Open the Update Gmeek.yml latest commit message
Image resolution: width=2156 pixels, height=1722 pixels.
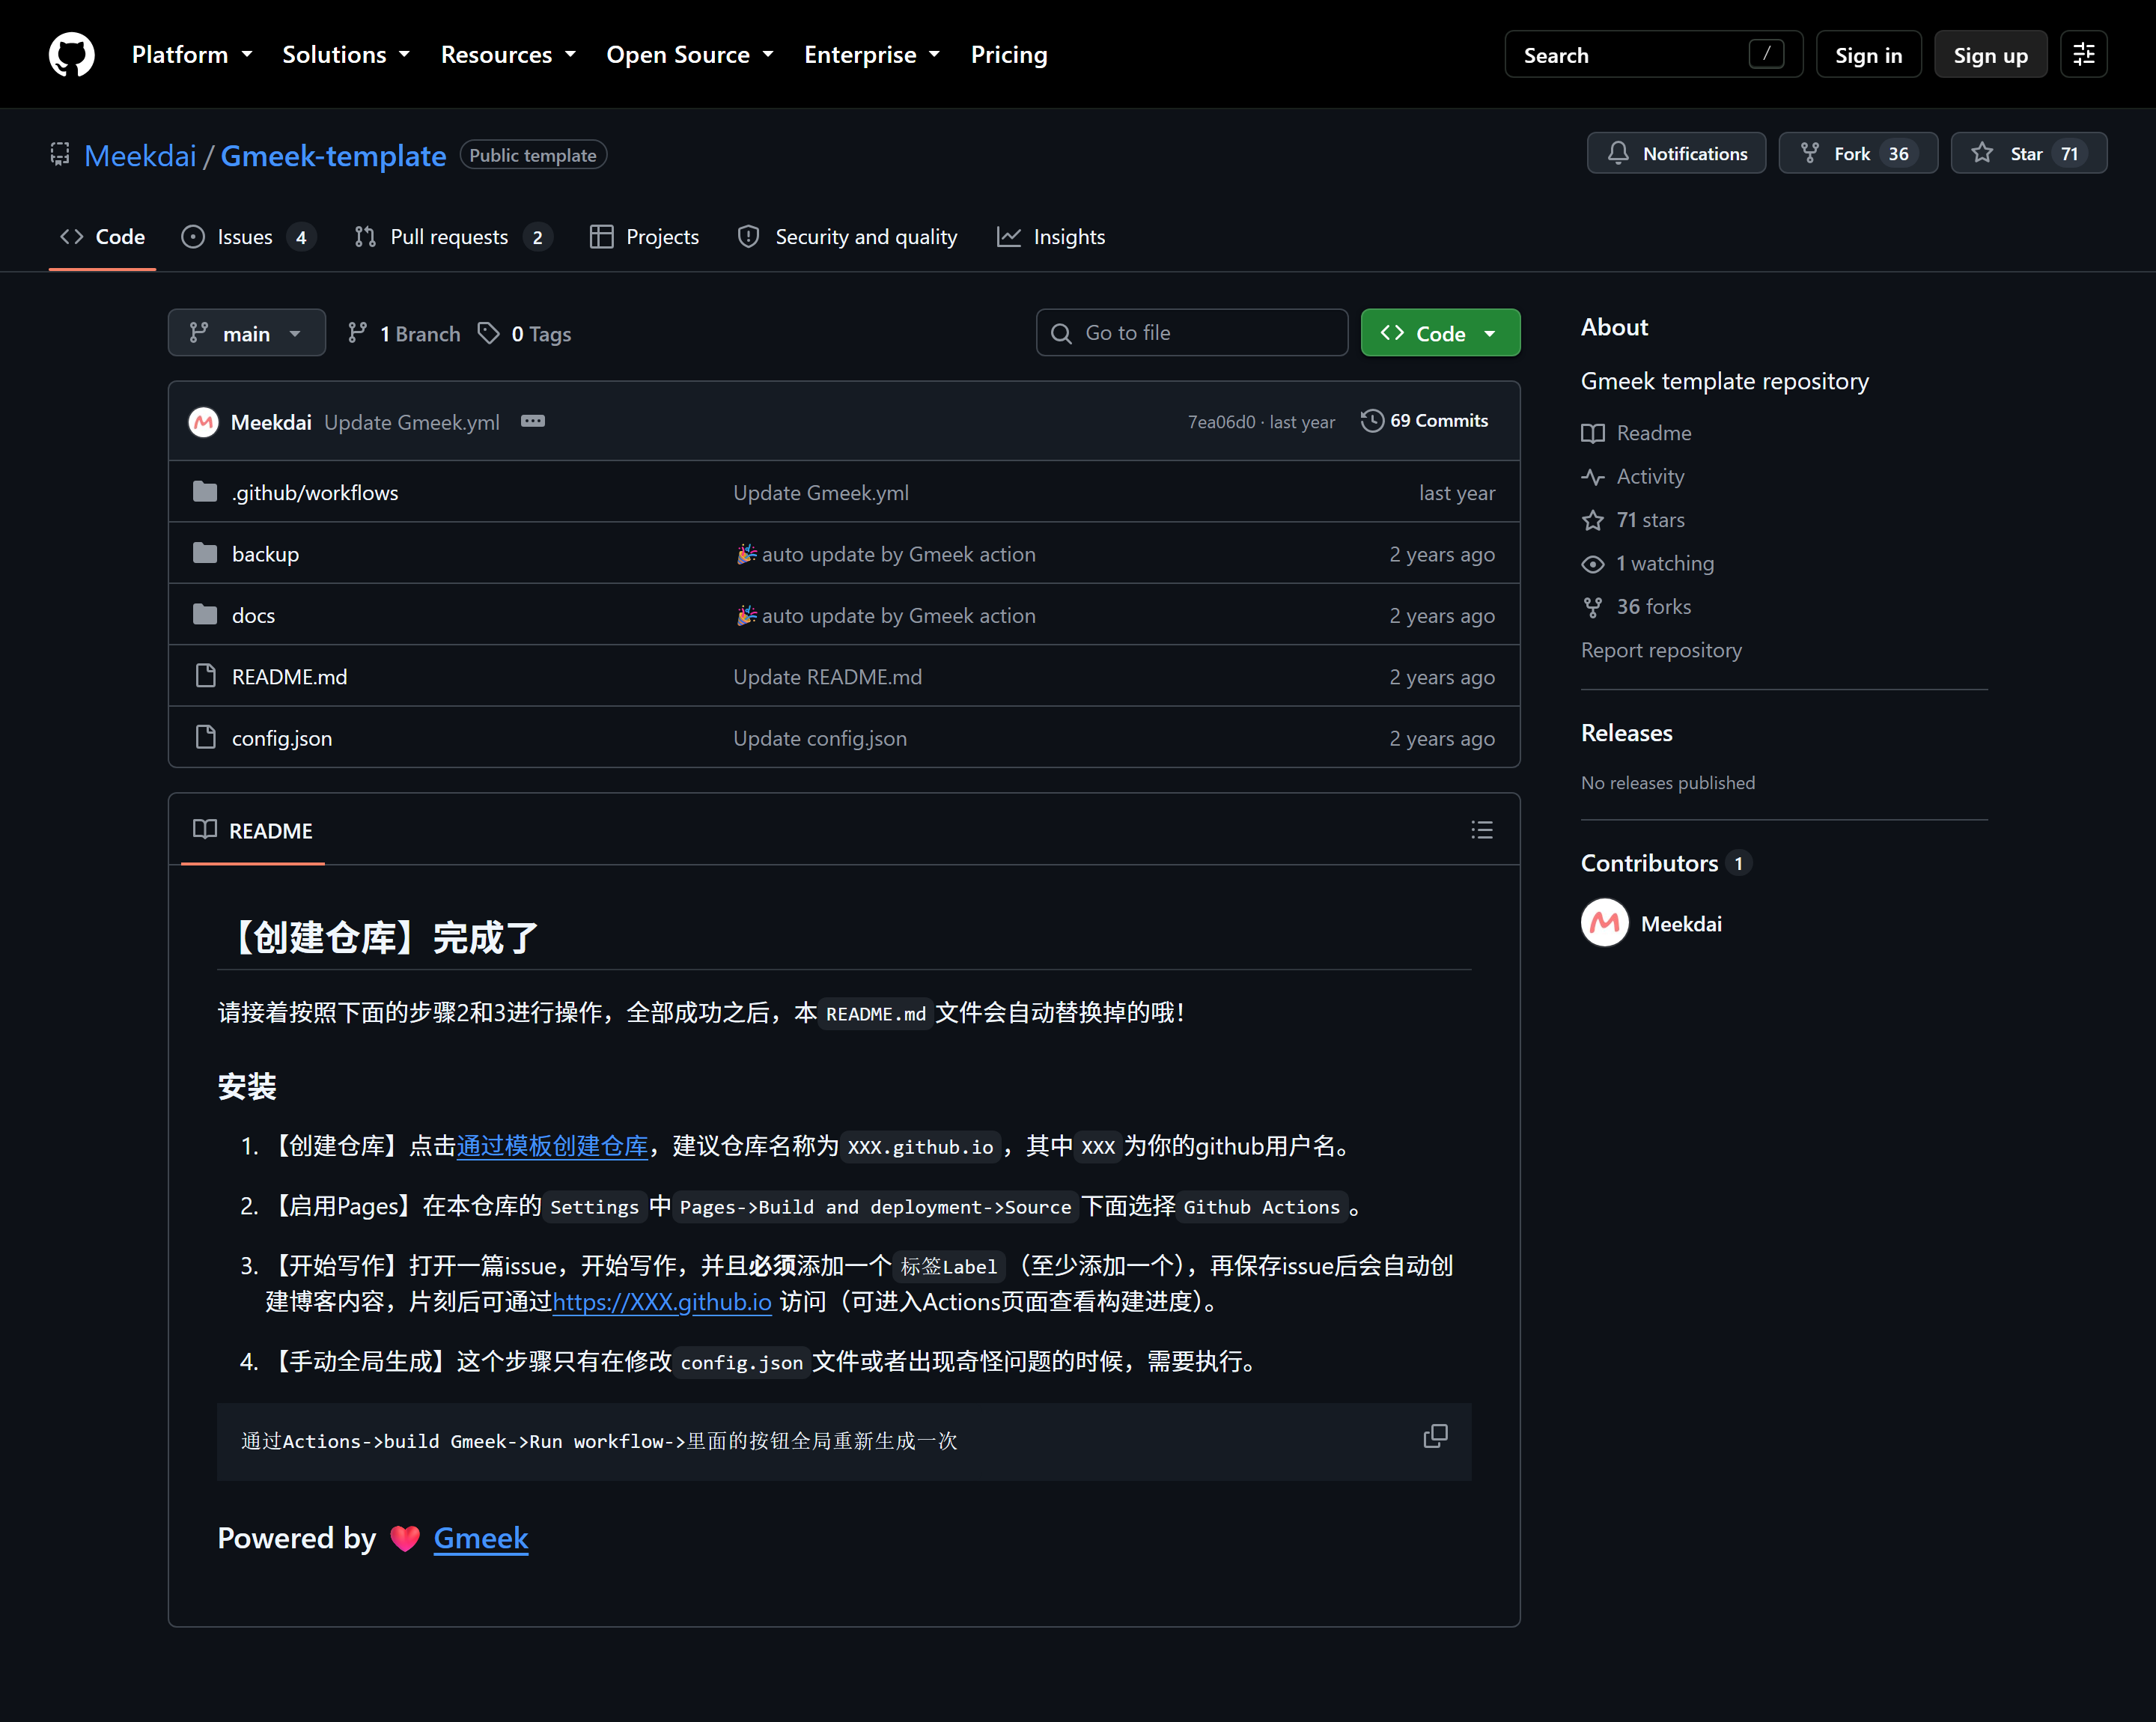click(412, 422)
